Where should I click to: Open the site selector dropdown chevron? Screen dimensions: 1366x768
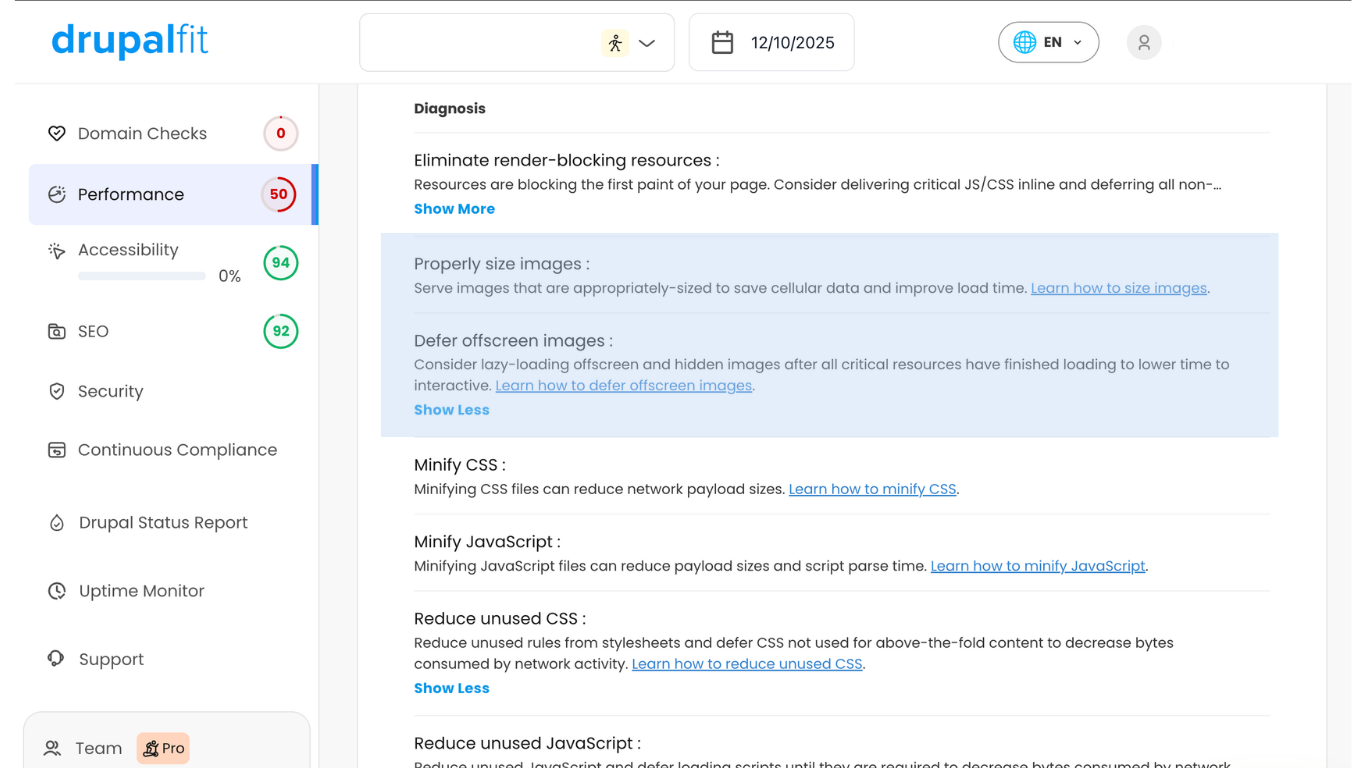647,43
